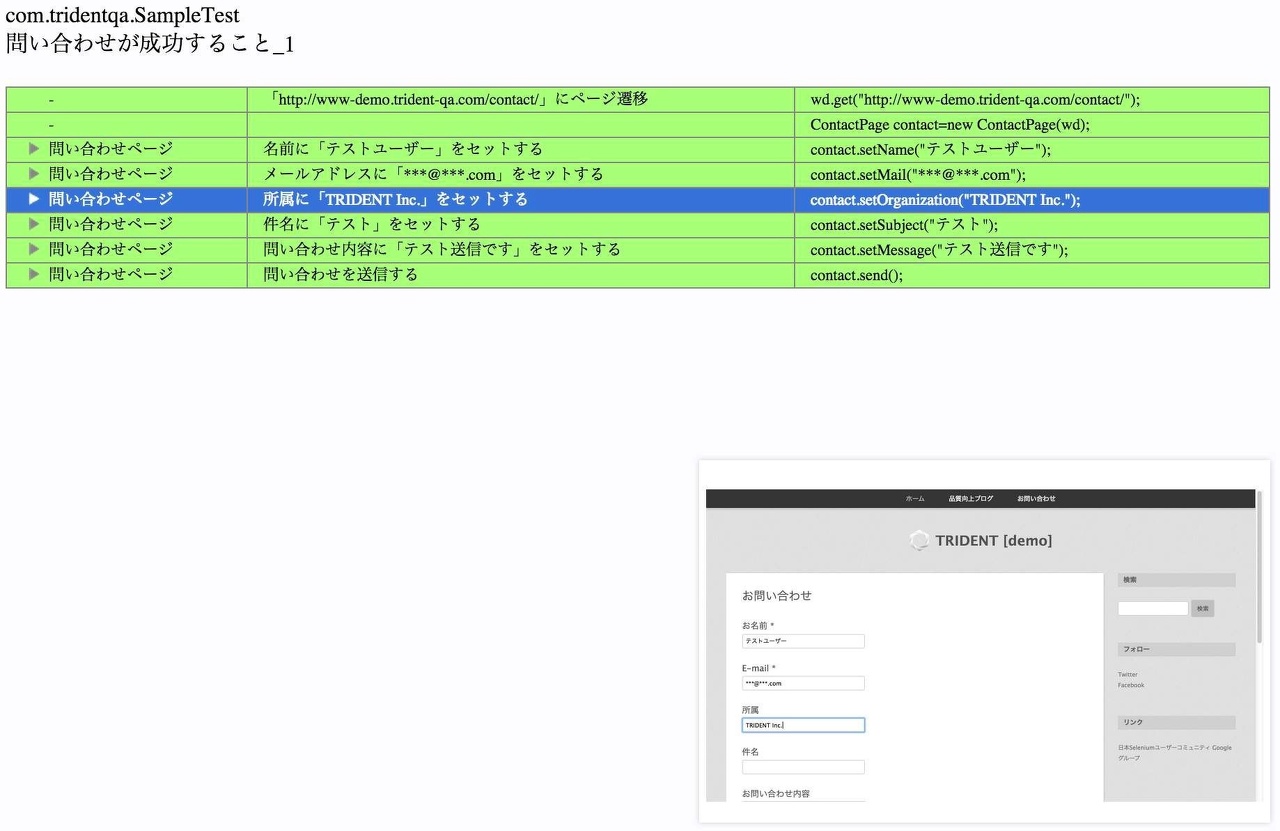Click the 所属 field containing TRIDENT Inc.

pyautogui.click(x=803, y=725)
